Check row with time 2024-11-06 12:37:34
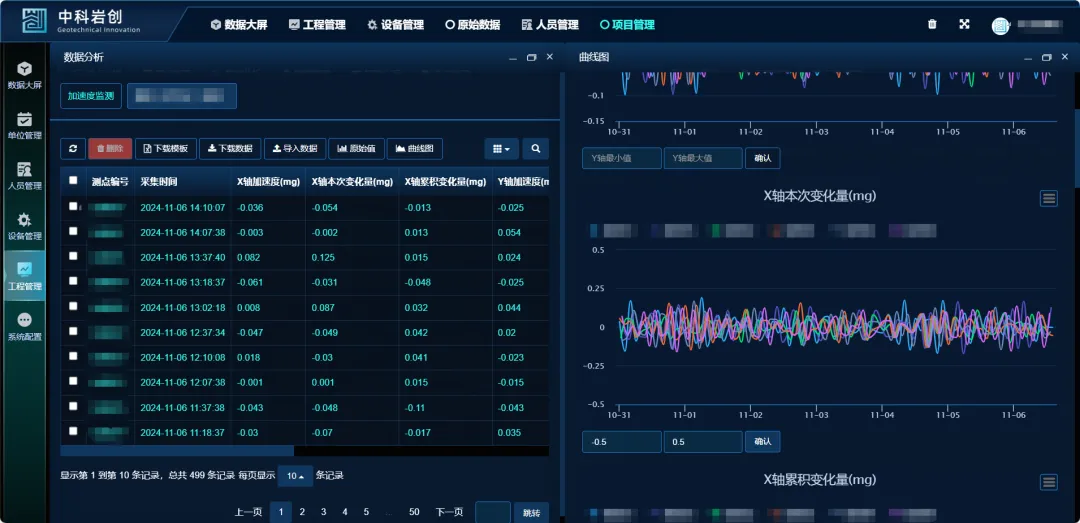 (73, 331)
